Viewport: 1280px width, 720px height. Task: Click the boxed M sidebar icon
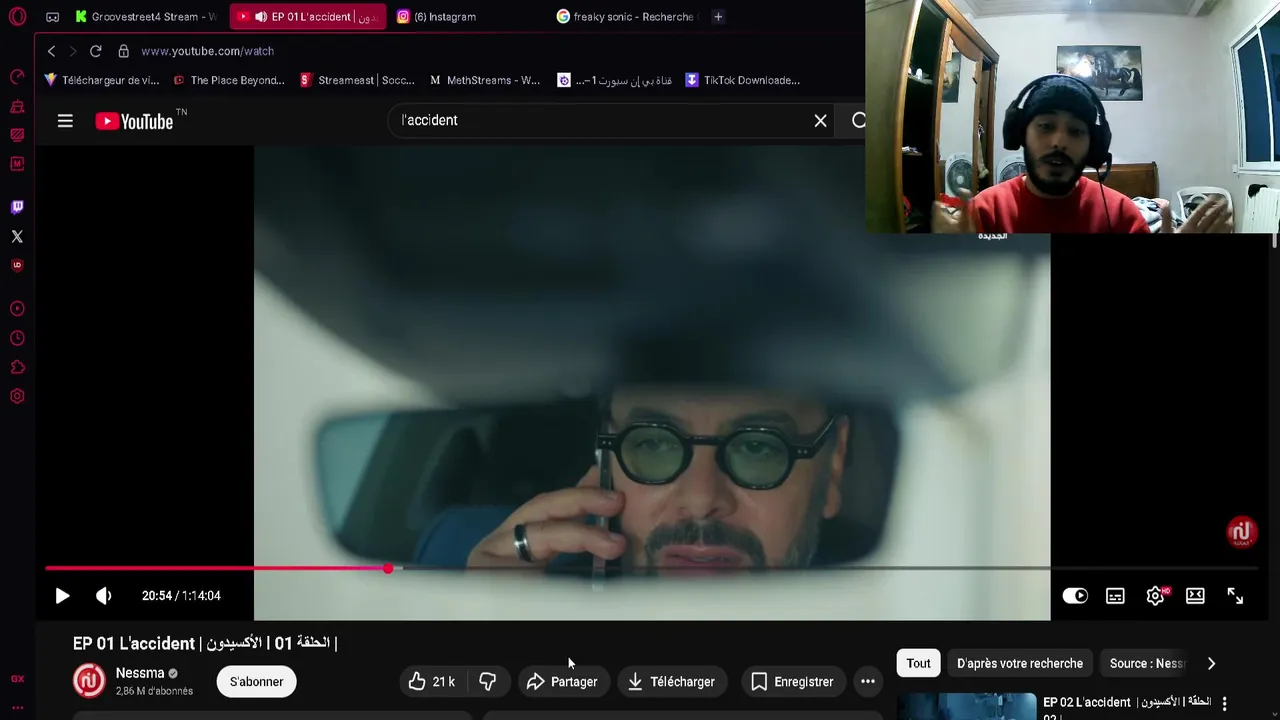[17, 163]
